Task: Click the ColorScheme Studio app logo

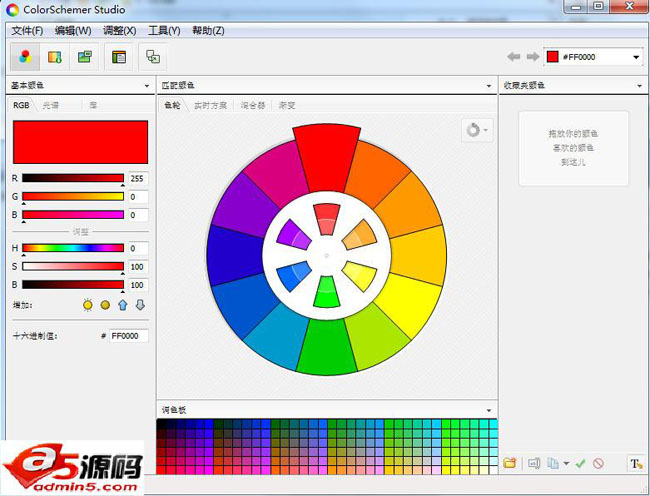Action: tap(12, 10)
